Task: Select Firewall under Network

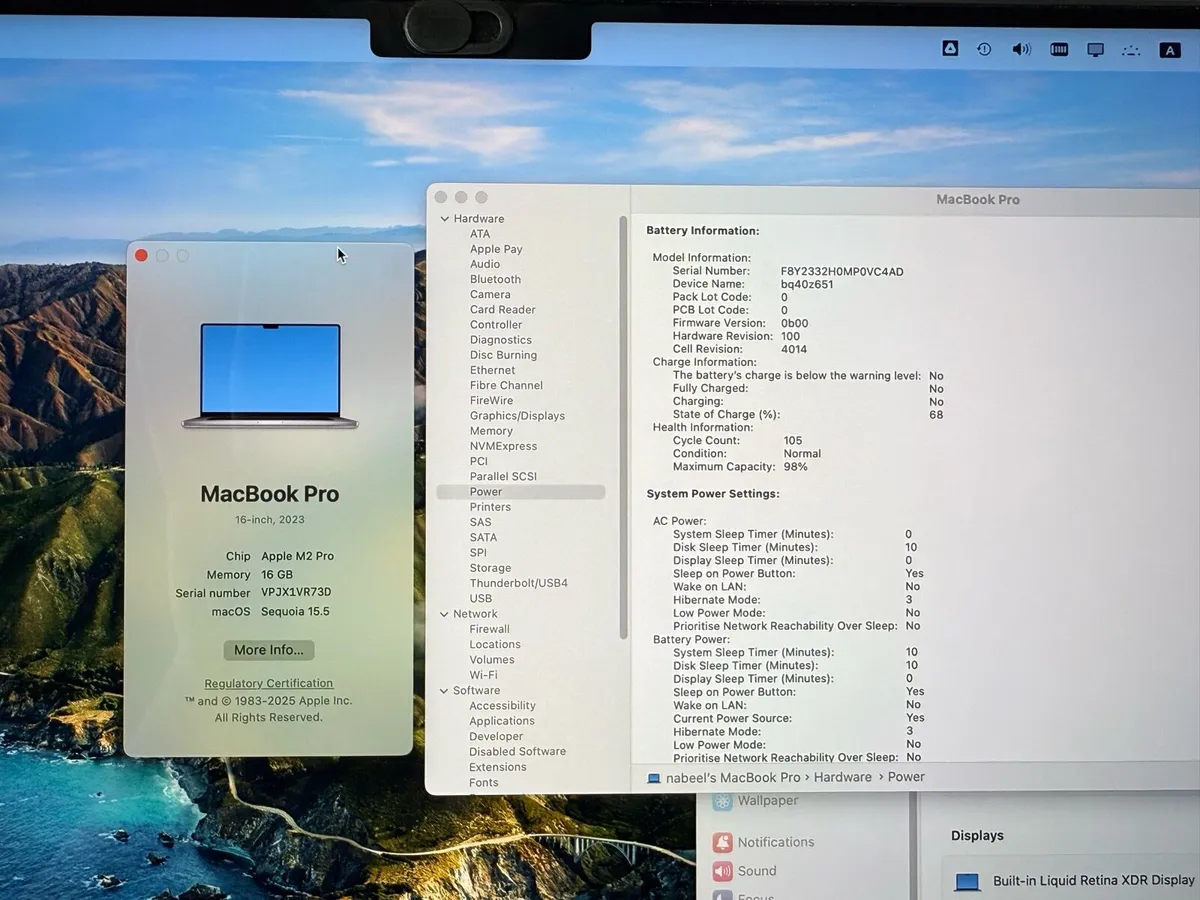Action: pos(490,629)
